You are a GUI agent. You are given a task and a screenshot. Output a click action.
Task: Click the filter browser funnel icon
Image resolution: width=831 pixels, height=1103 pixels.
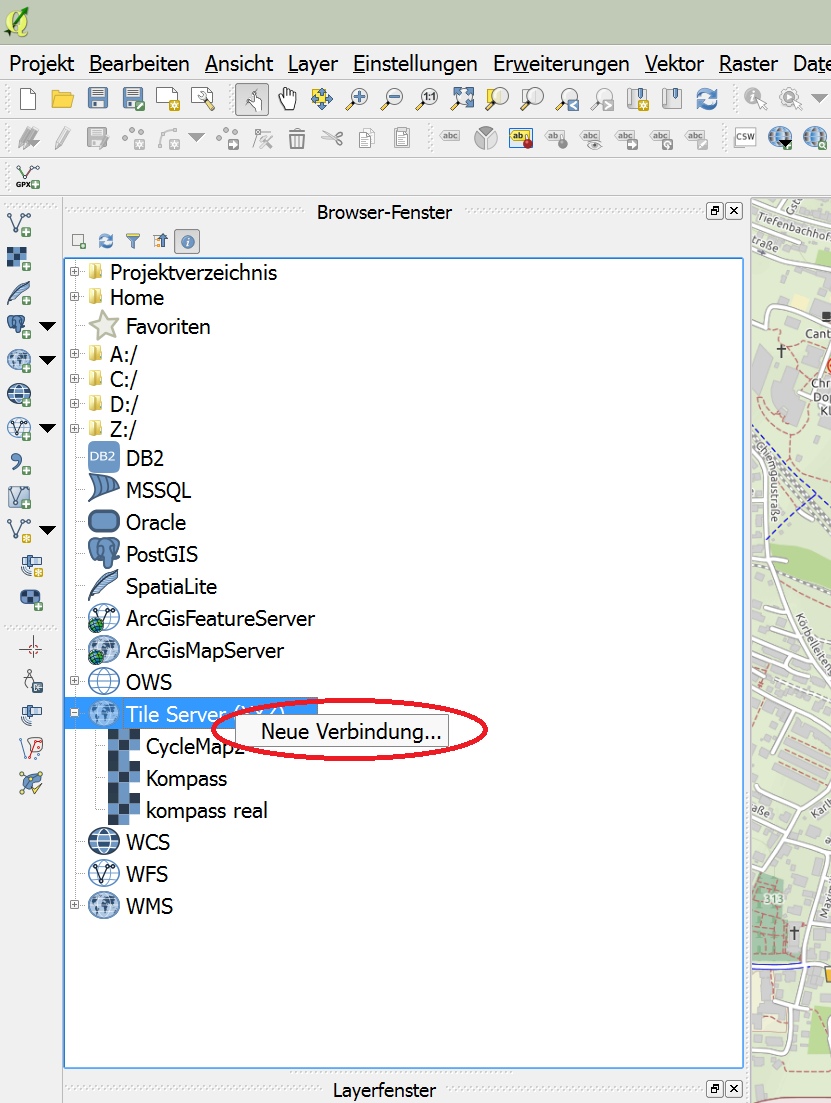click(132, 241)
